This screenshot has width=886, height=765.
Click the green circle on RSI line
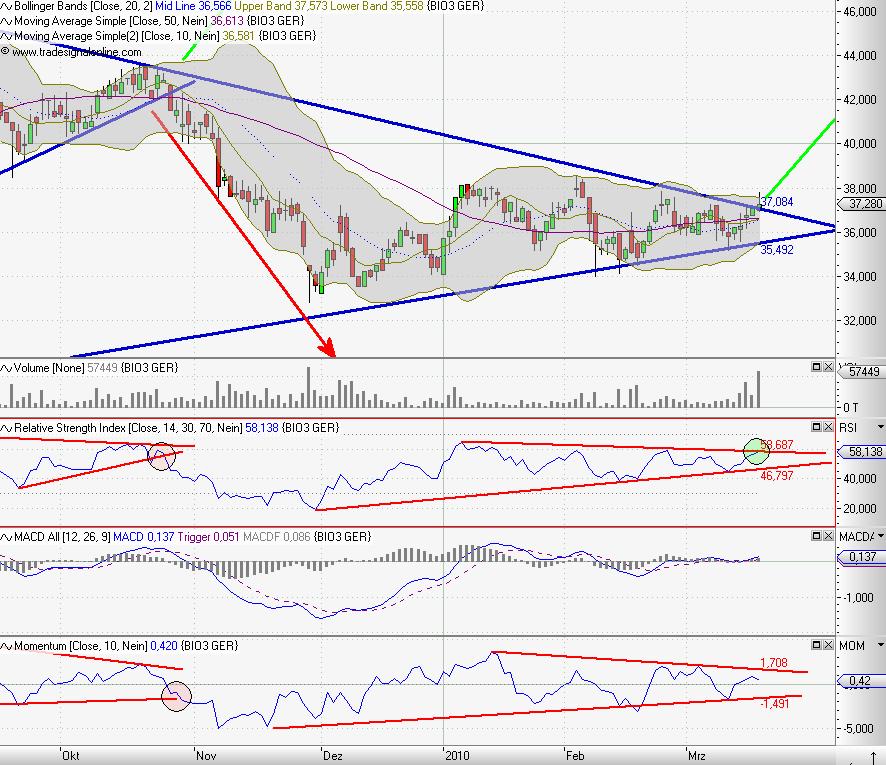tap(757, 451)
